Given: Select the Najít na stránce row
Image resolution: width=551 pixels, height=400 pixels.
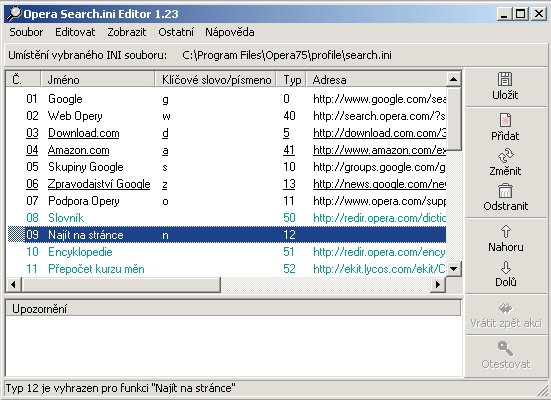Looking at the screenshot, I should pyautogui.click(x=227, y=235).
